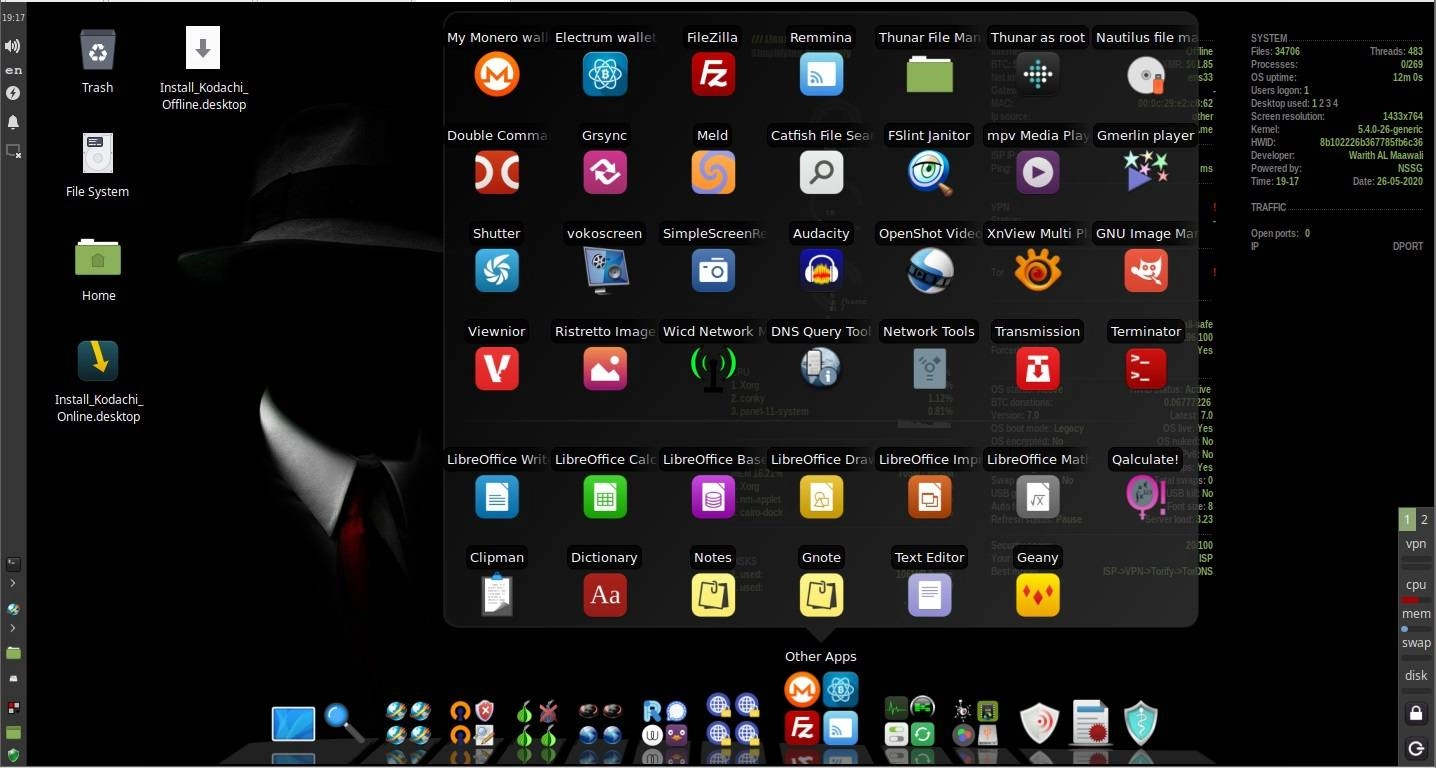This screenshot has height=768, width=1436.
Task: Click lock screen icon in right panel
Action: tap(1416, 713)
